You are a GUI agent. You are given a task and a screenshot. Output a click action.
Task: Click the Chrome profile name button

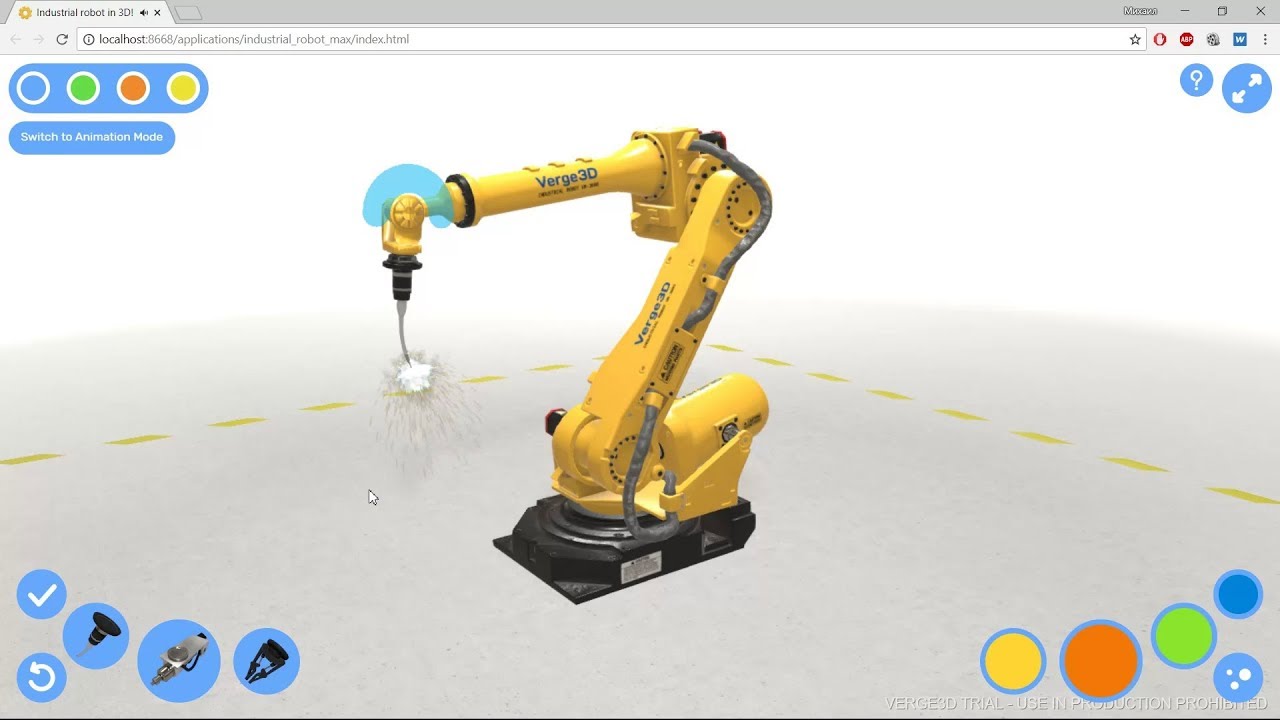[x=1140, y=11]
